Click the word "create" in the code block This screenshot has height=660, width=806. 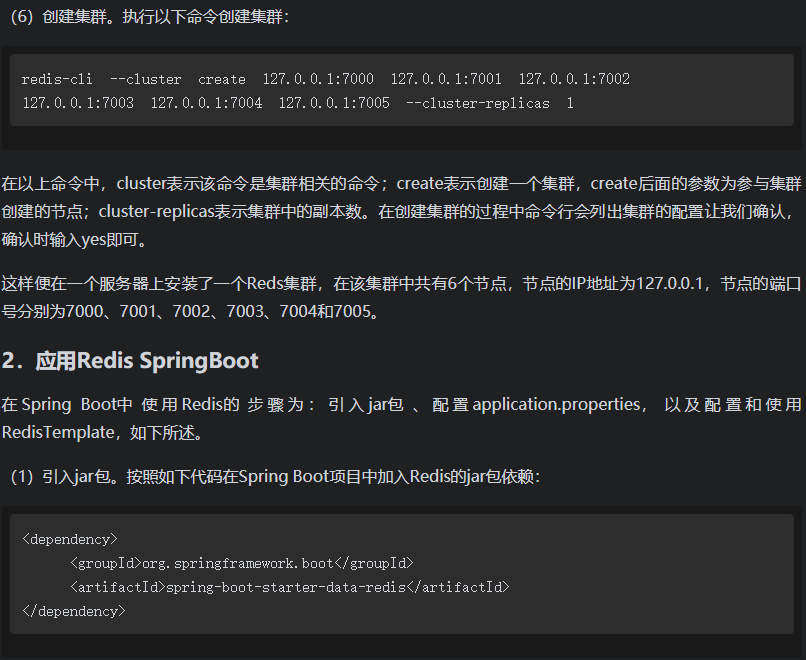click(222, 79)
